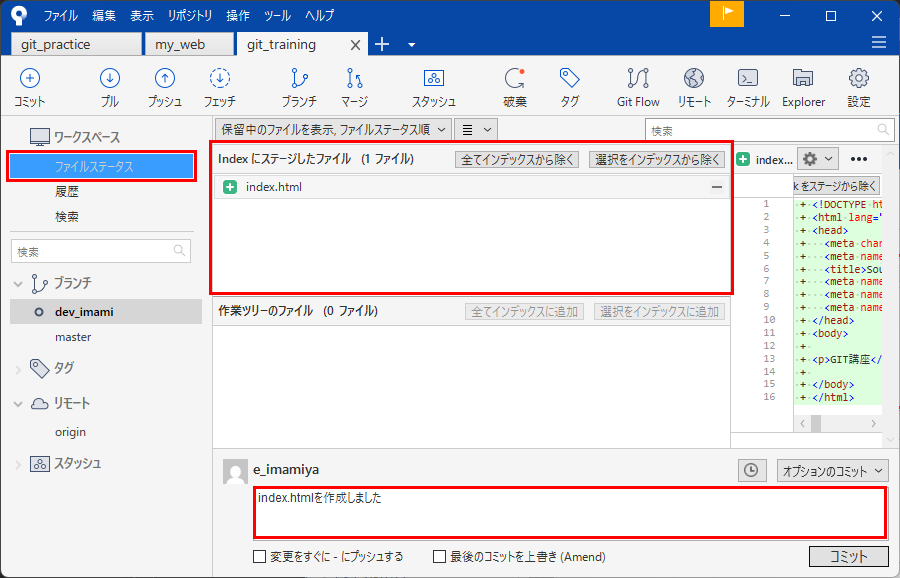The image size is (900, 578).
Task: Open the Repository (リポジトリ) menu
Action: tap(190, 16)
